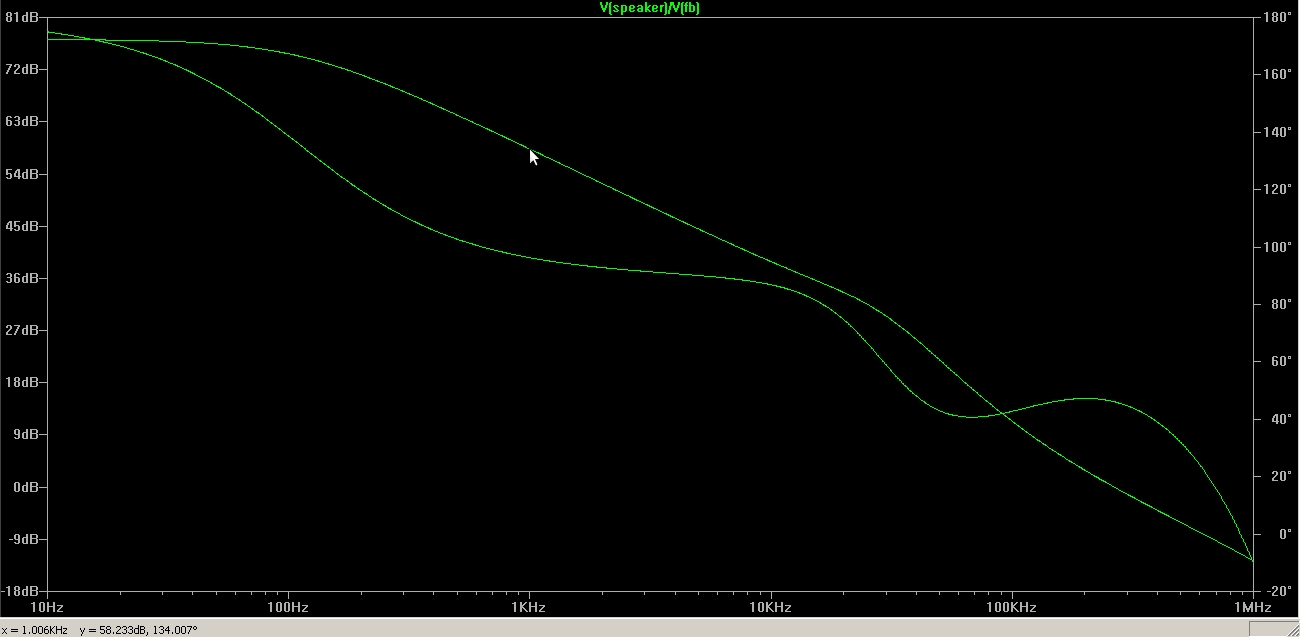Click the -18dB left axis label
The height and width of the screenshot is (637, 1300).
click(20, 591)
